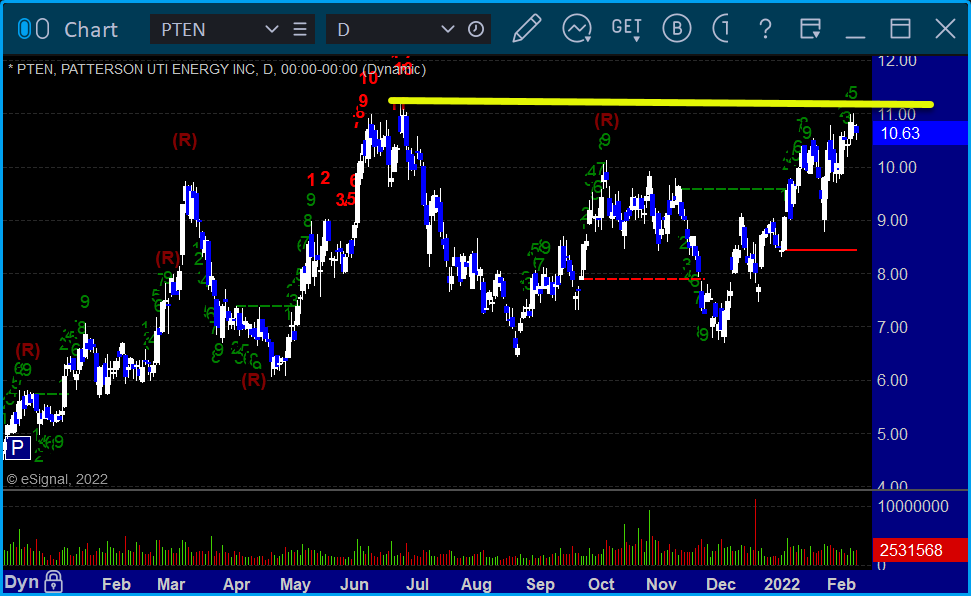Click the 5.00 price axis label
The height and width of the screenshot is (596, 971).
click(892, 434)
